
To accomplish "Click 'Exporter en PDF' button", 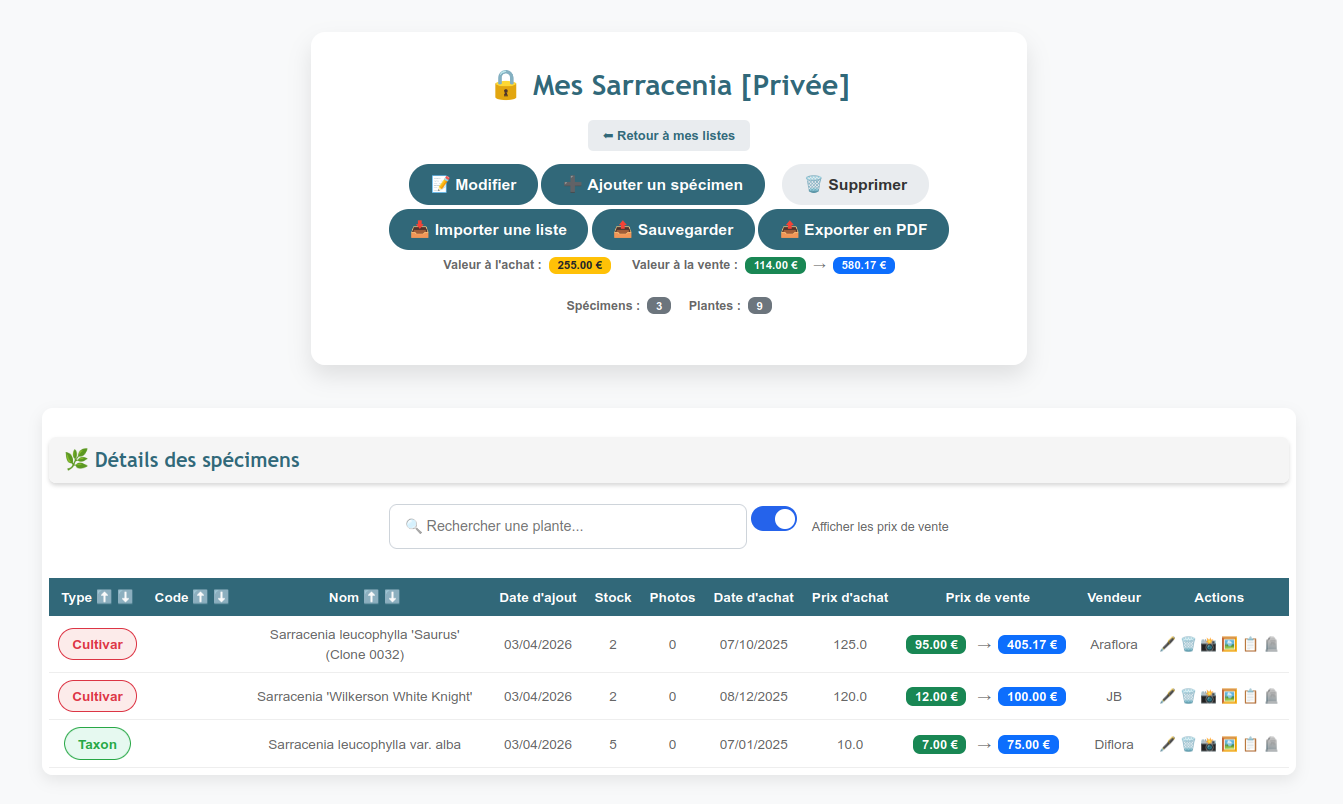I will (853, 230).
